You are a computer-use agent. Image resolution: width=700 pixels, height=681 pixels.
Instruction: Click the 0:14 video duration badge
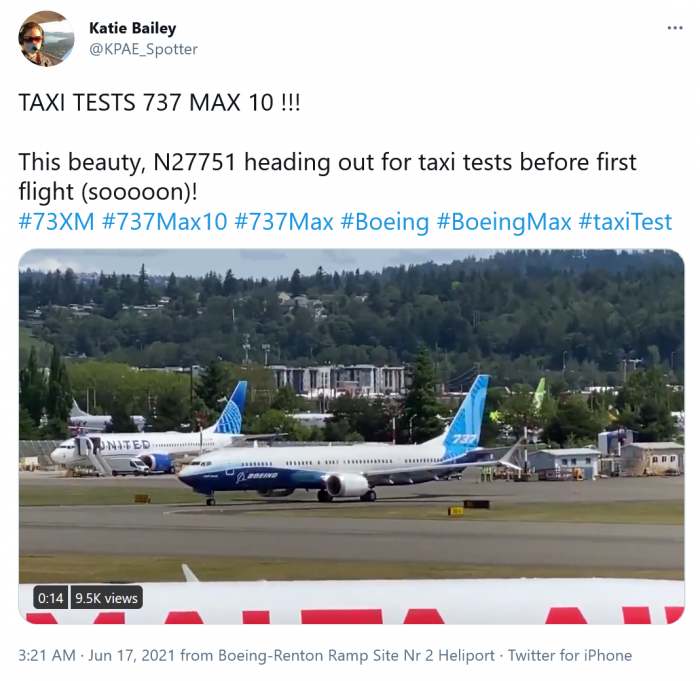pos(50,598)
